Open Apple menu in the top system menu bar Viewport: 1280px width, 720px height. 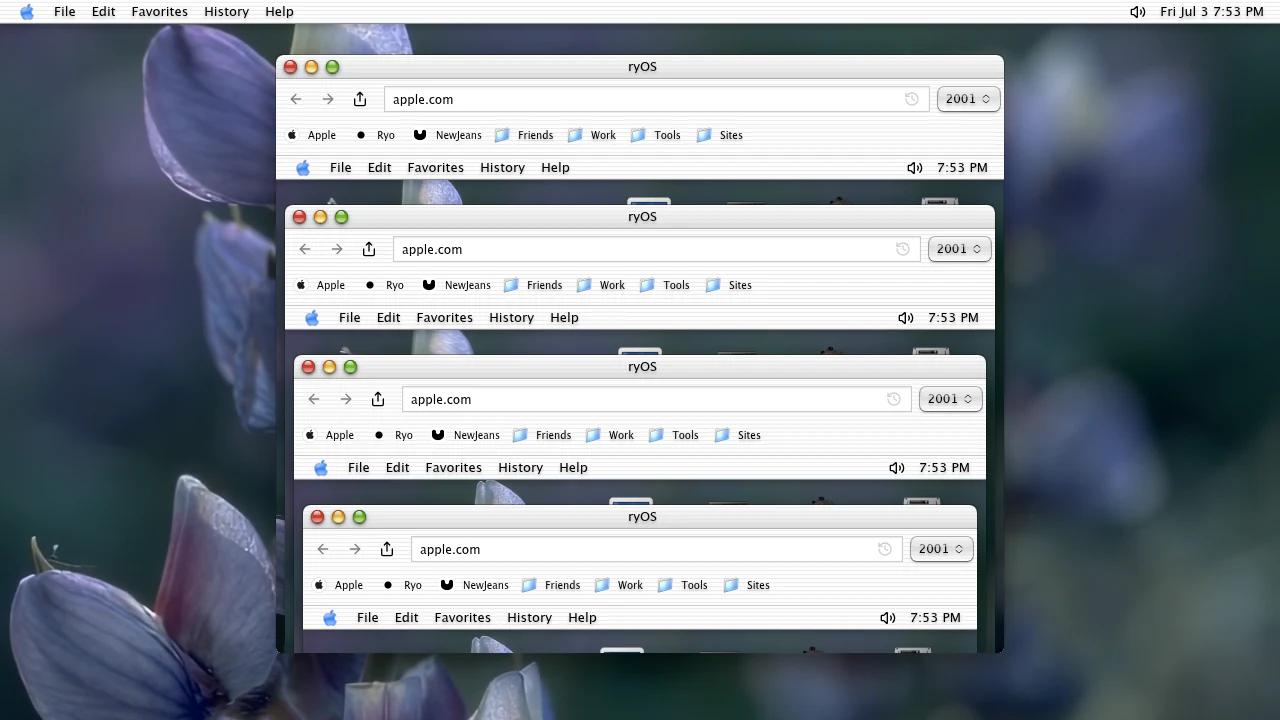27,12
